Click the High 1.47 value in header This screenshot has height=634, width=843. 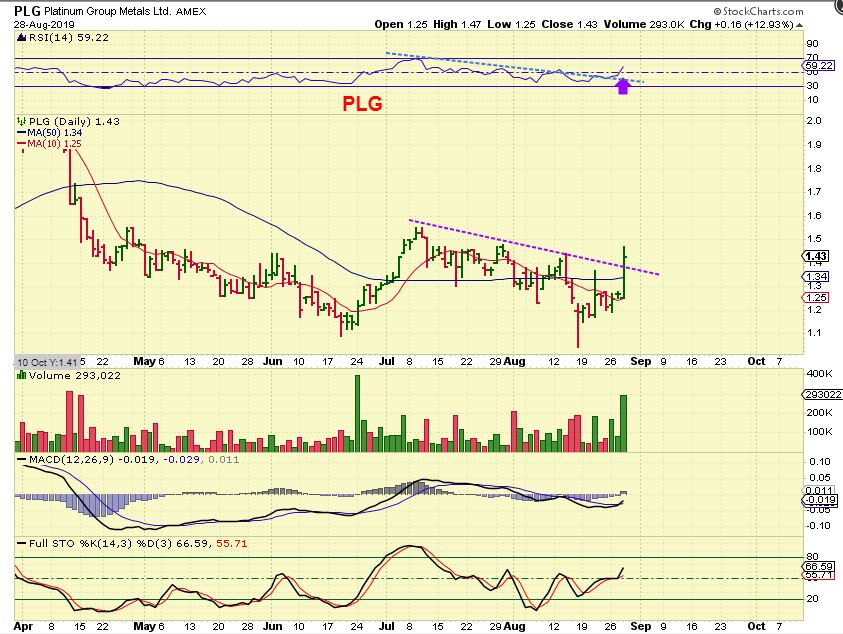[457, 24]
